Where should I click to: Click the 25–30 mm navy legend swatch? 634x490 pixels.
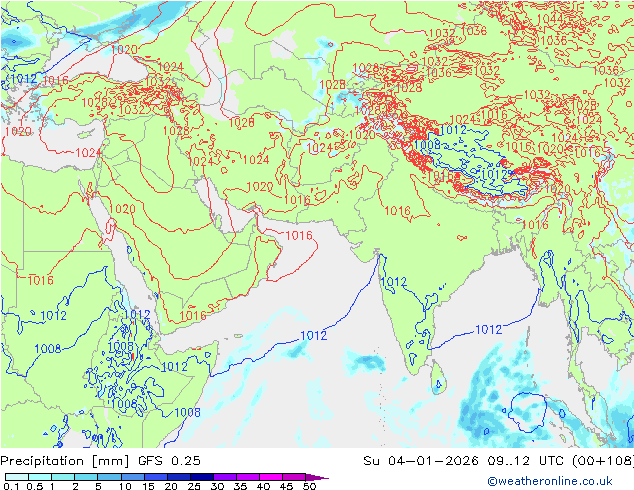[201, 477]
